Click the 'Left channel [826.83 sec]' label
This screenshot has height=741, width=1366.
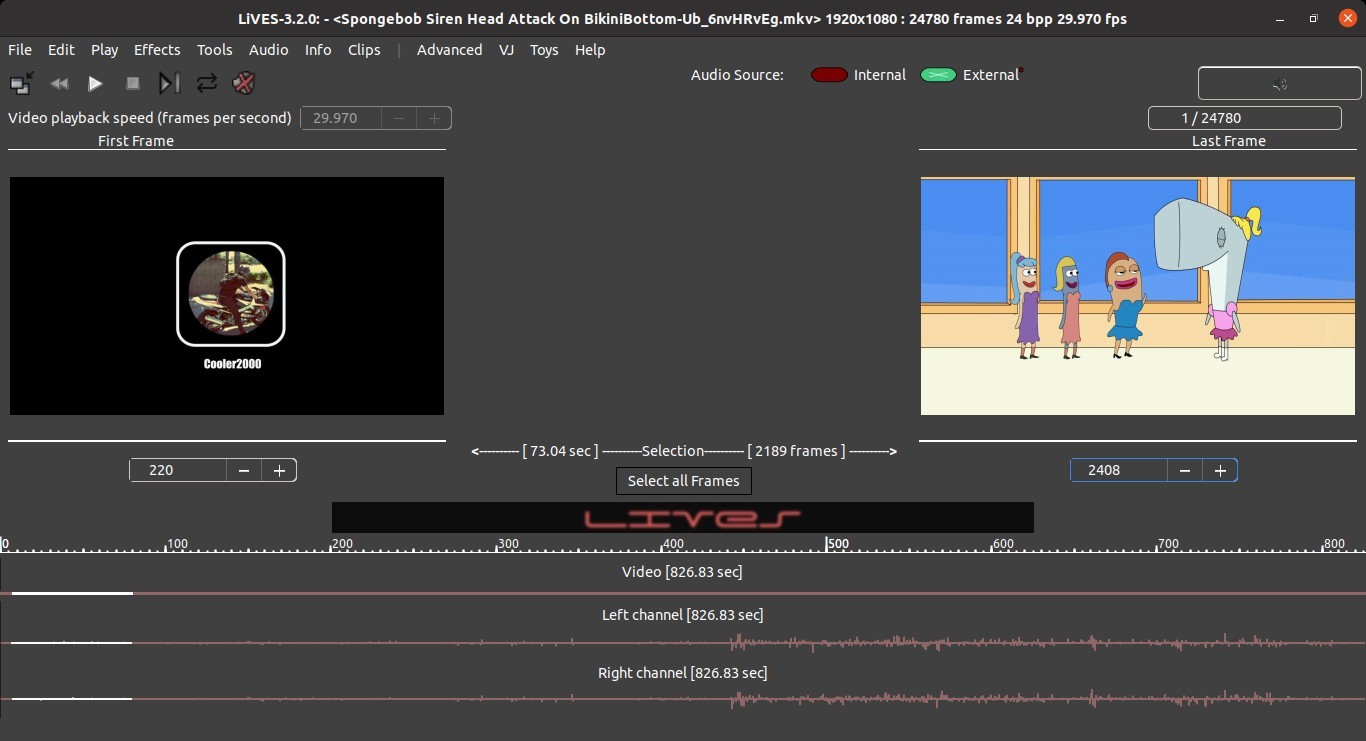pyautogui.click(x=682, y=615)
